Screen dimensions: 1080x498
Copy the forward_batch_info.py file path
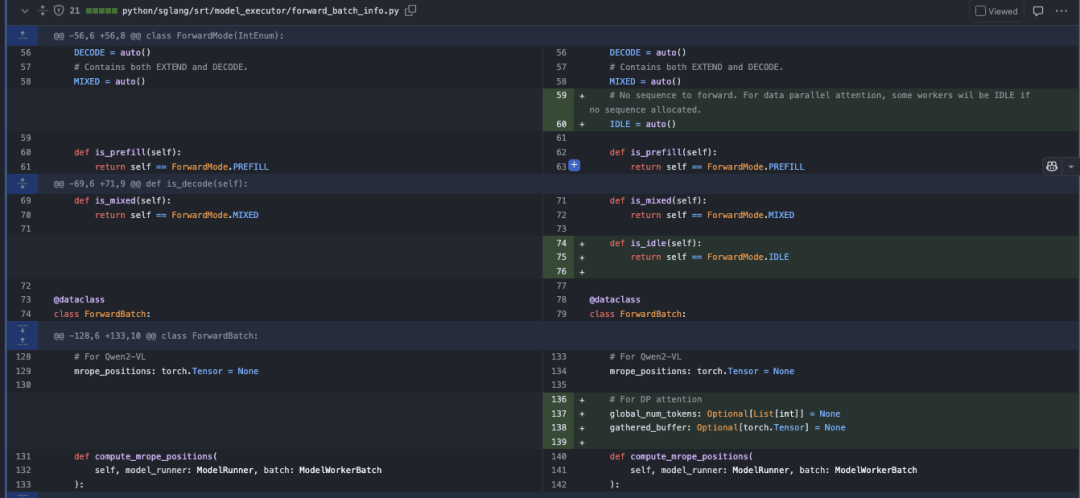411,11
